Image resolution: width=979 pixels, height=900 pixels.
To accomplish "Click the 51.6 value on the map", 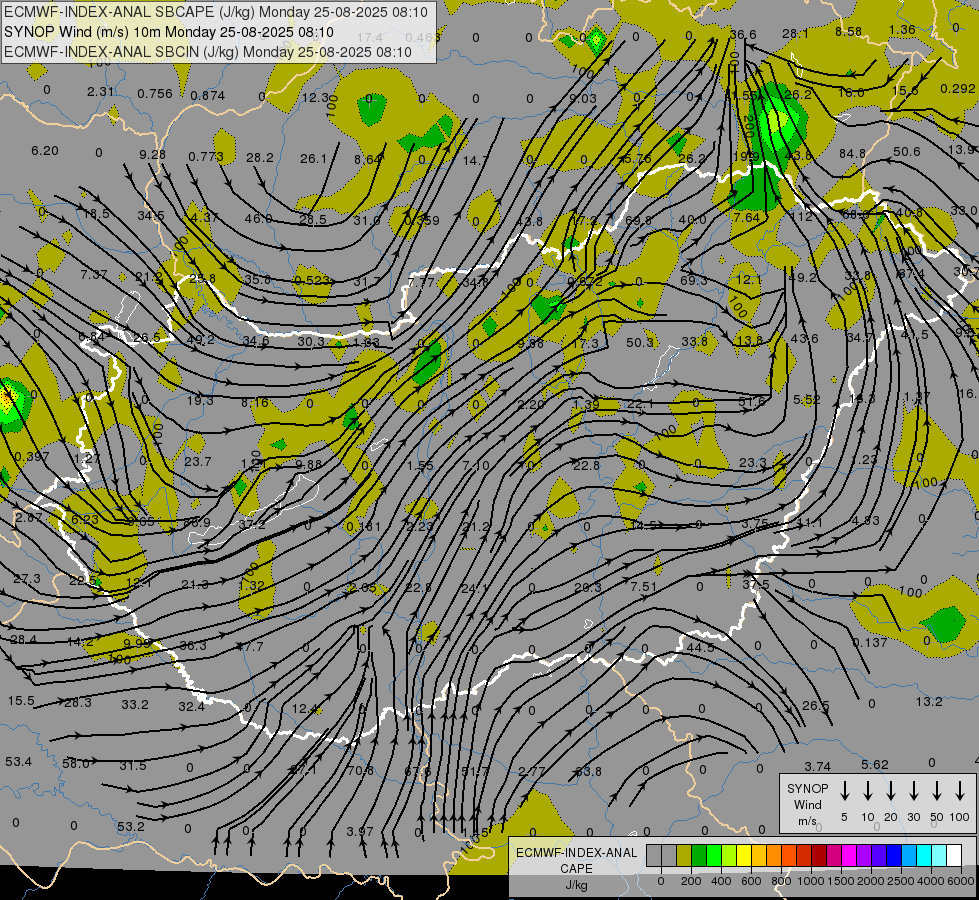I will click(752, 402).
